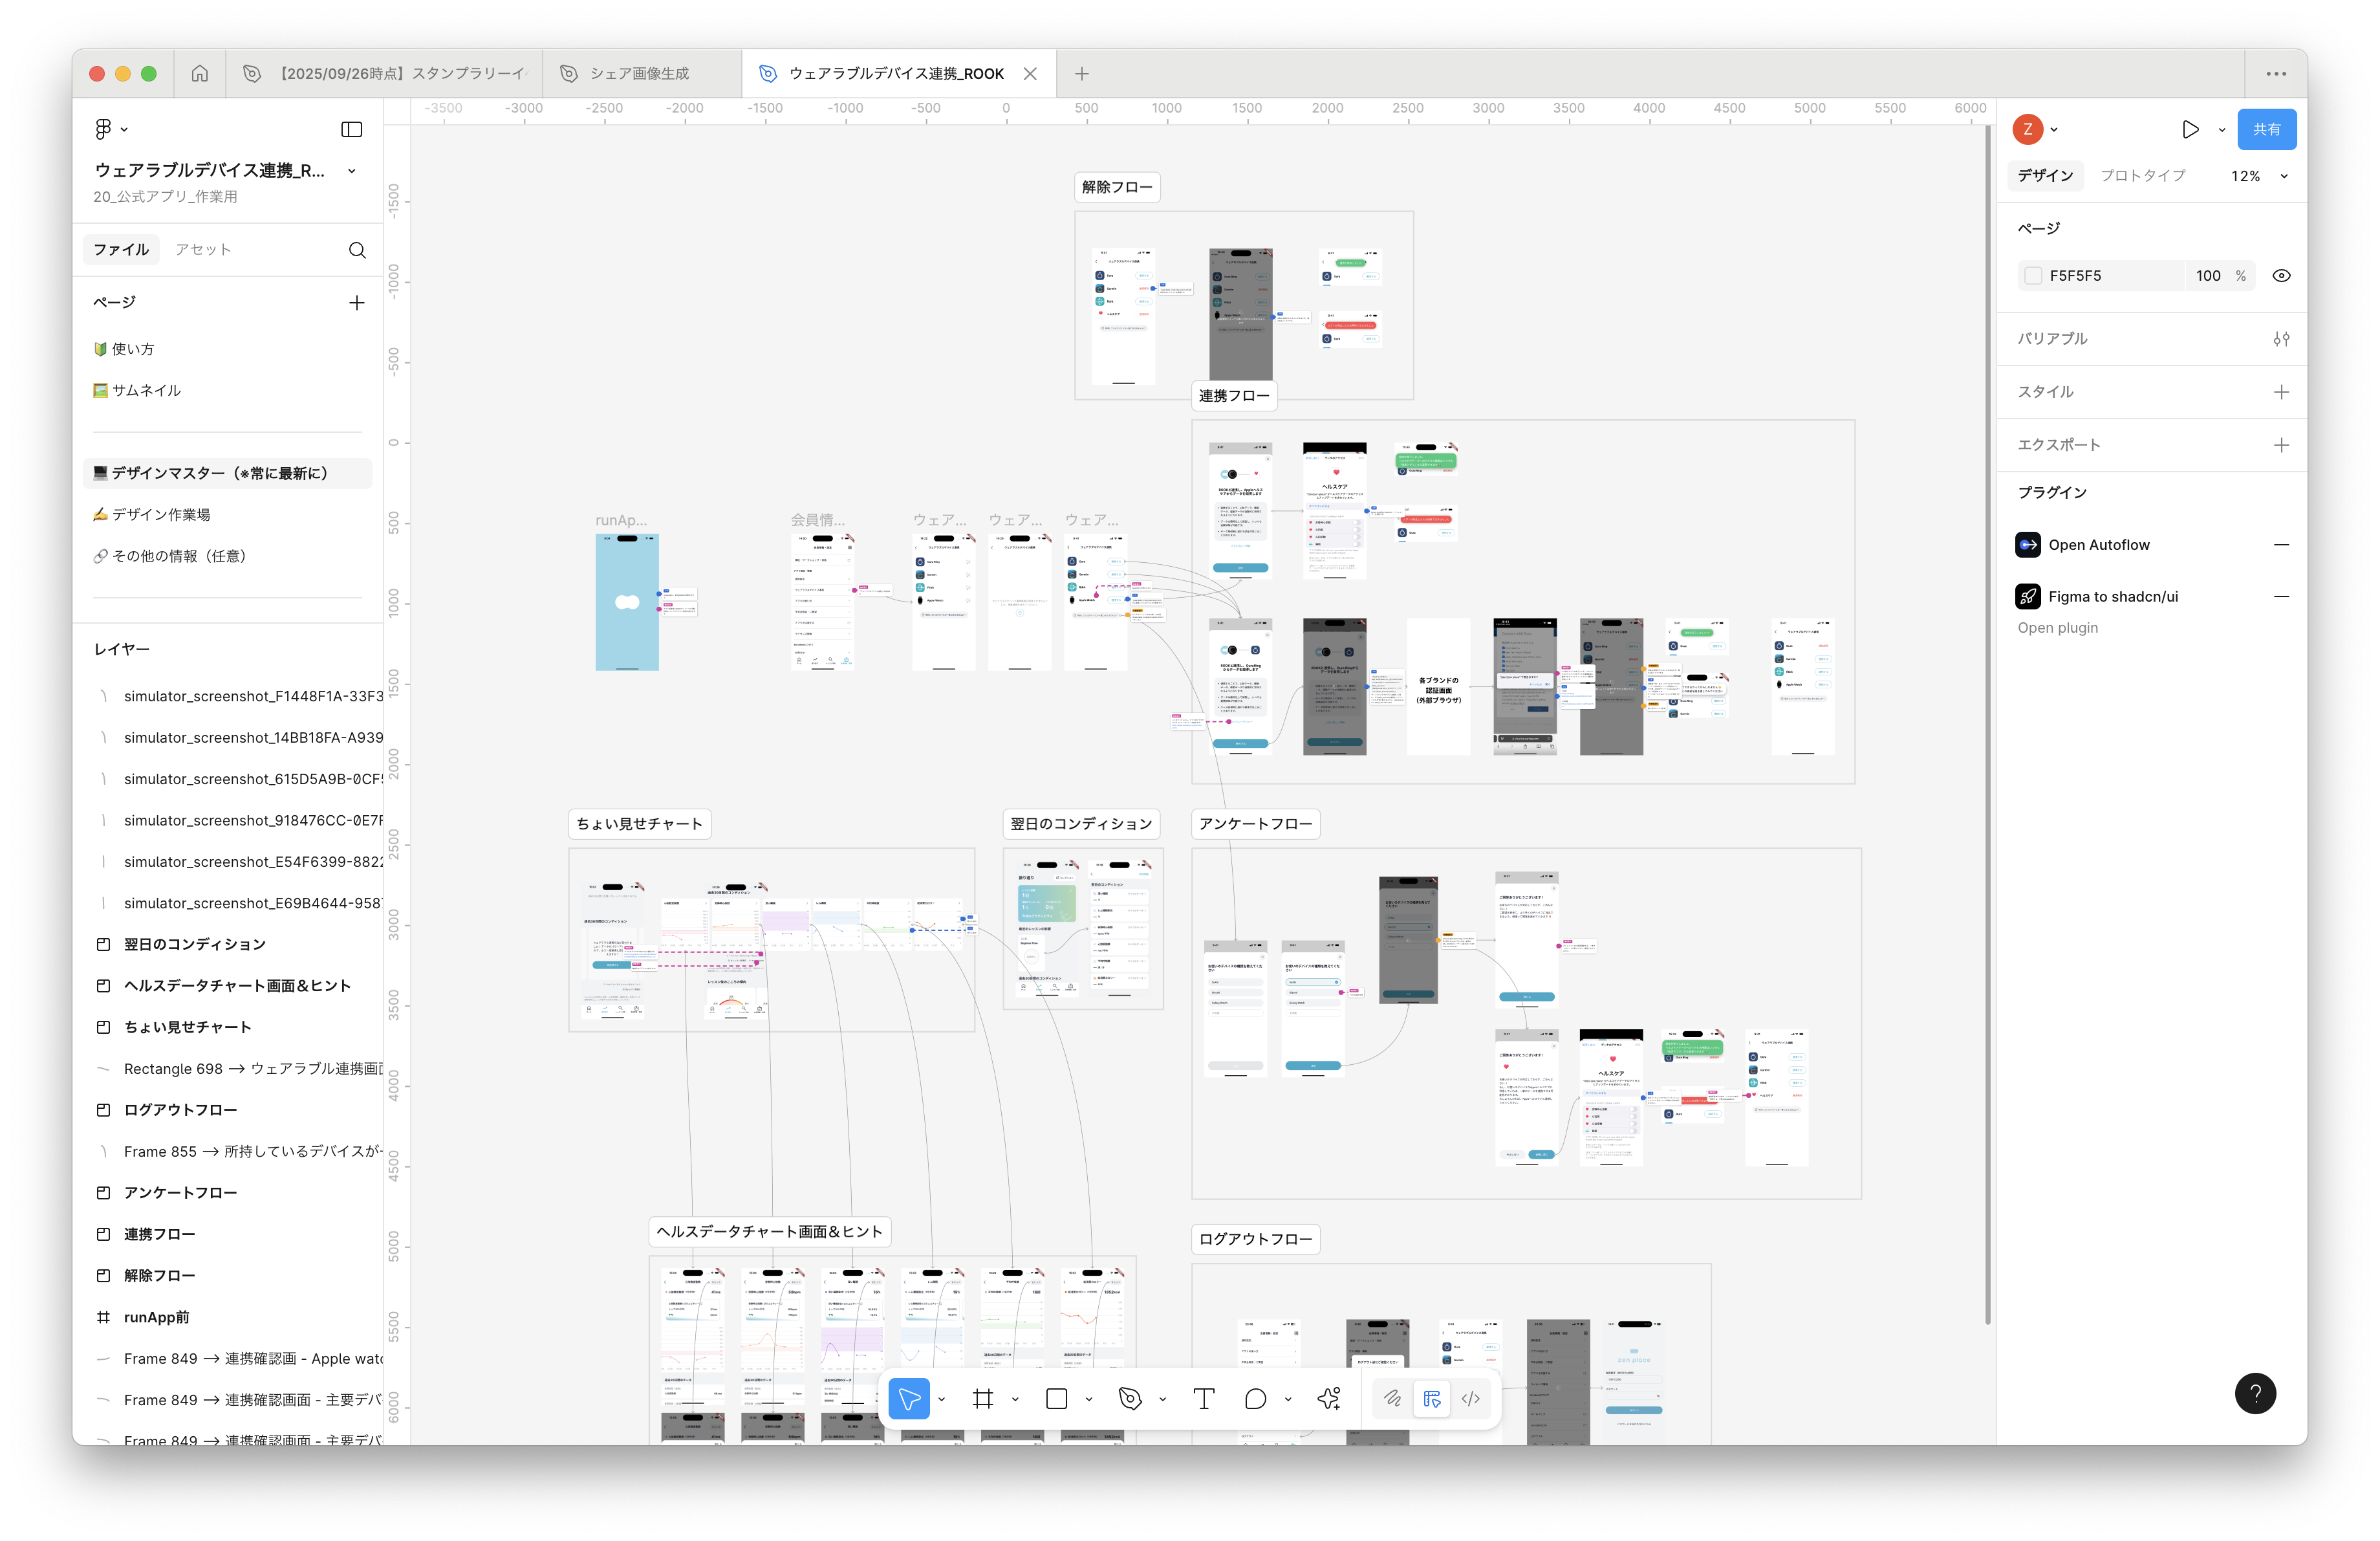Screen dimensions: 2380x1541
Task: Switch to プロトタイプ tab
Action: 2142,176
